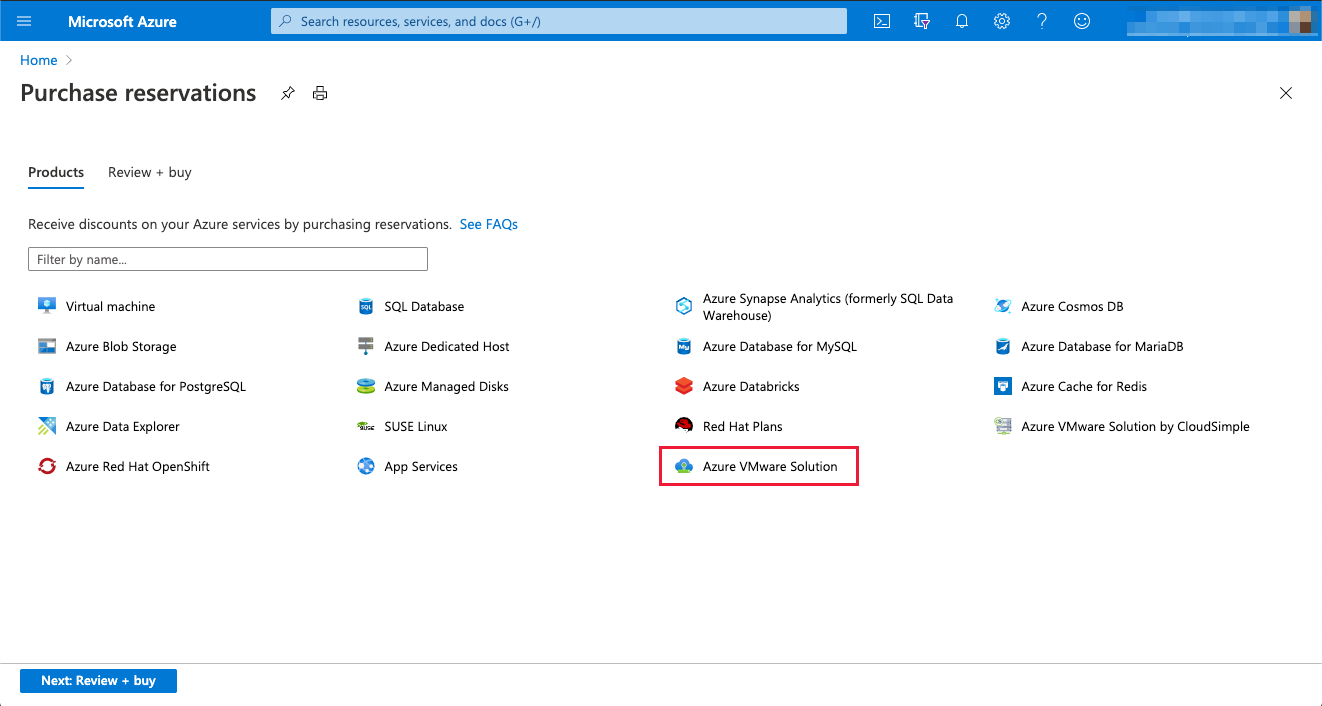Select Azure Blob Storage label

[x=121, y=346]
